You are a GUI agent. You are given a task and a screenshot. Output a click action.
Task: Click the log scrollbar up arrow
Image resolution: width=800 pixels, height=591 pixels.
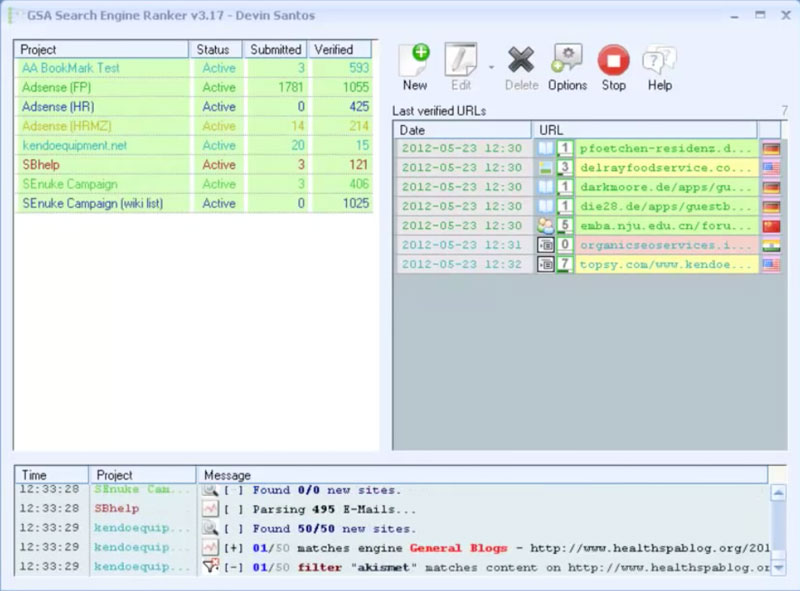[778, 493]
